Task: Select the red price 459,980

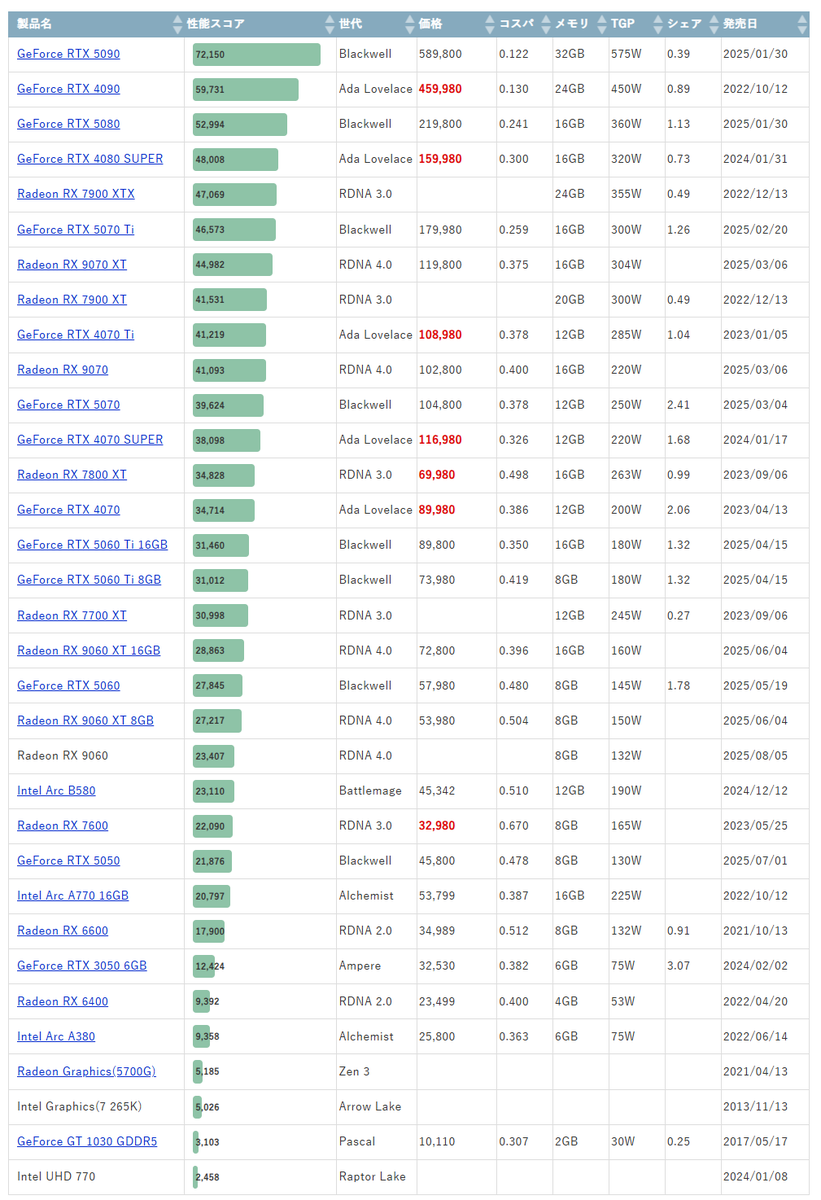Action: (440, 89)
